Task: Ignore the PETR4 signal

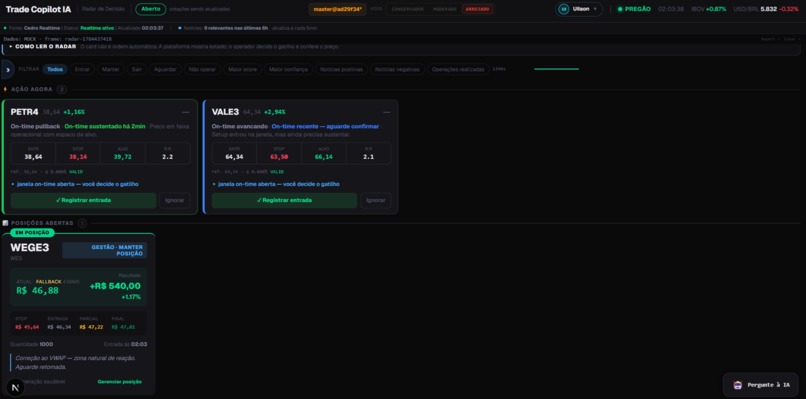Action: tap(175, 201)
